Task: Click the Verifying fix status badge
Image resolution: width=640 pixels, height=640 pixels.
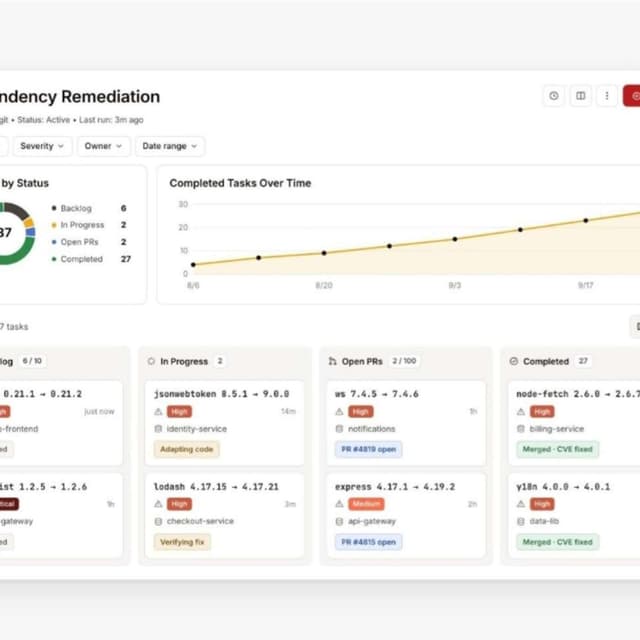Action: (182, 542)
